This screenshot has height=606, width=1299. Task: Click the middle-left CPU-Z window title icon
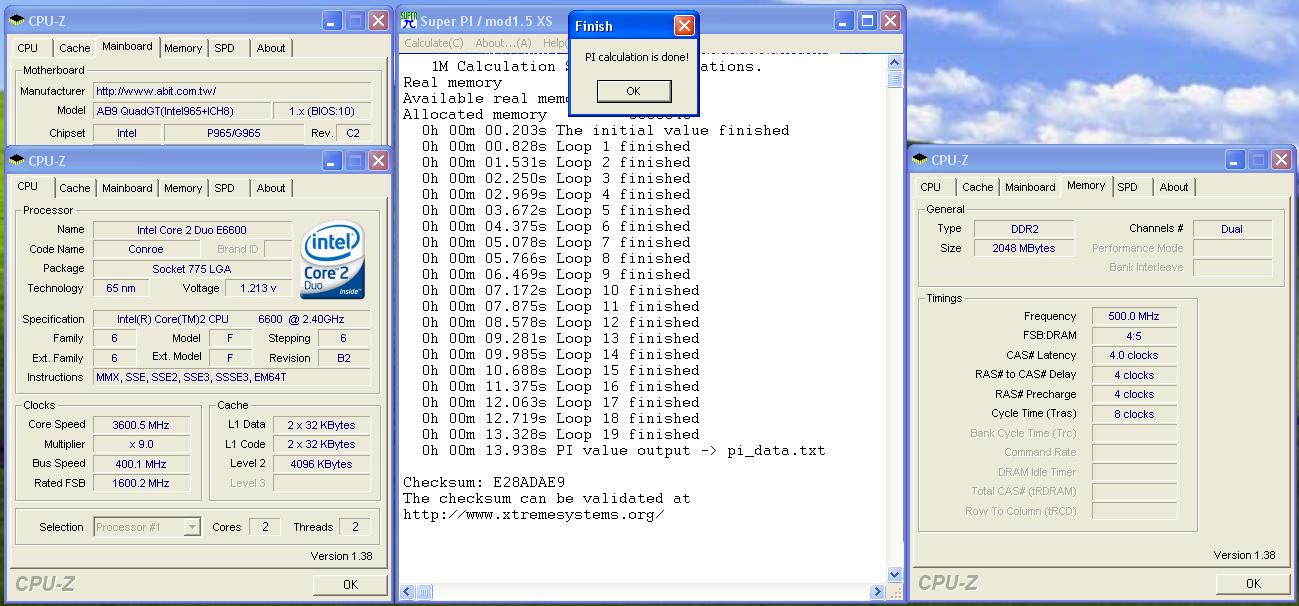[17, 161]
